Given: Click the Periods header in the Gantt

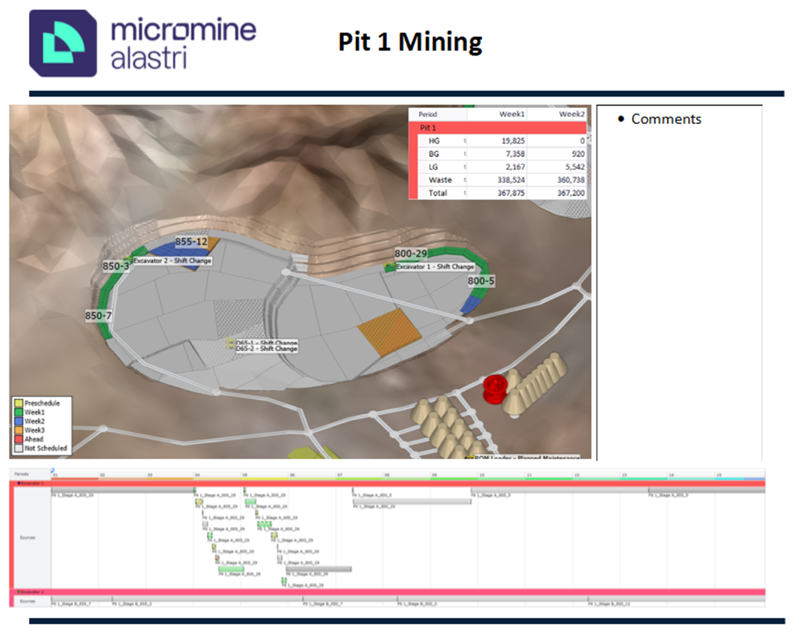Looking at the screenshot, I should point(21,474).
